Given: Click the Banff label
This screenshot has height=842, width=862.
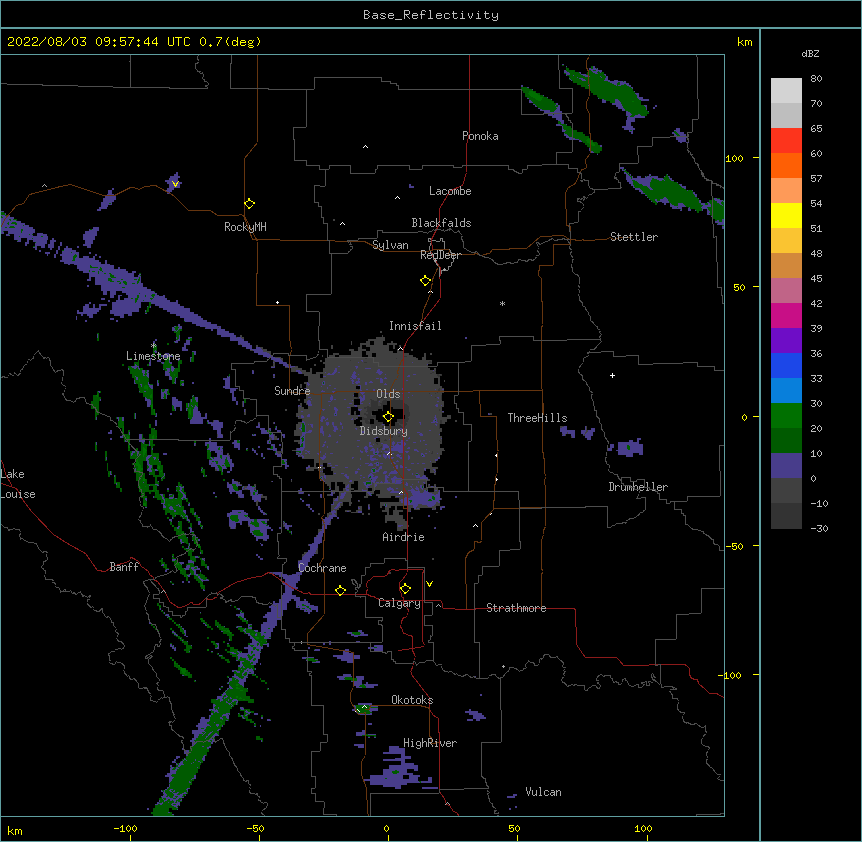Looking at the screenshot, I should [124, 567].
